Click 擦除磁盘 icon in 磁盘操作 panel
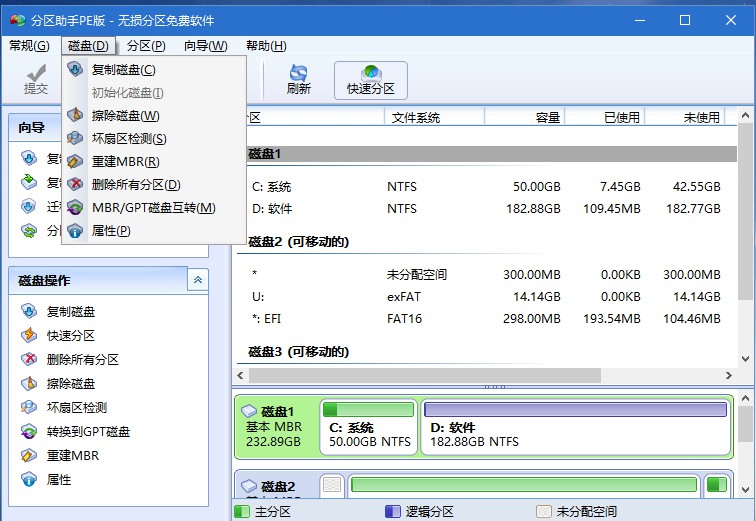 coord(29,383)
